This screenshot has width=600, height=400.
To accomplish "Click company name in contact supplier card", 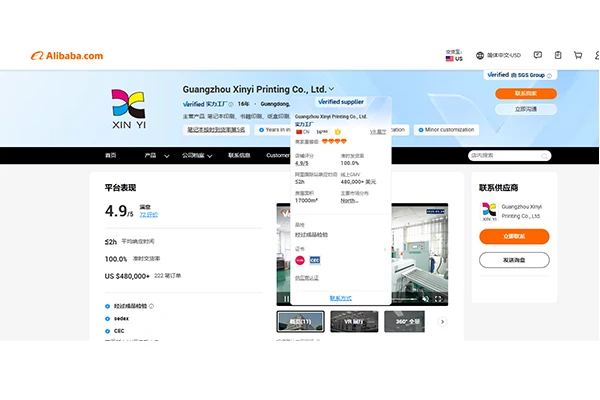I will click(522, 211).
